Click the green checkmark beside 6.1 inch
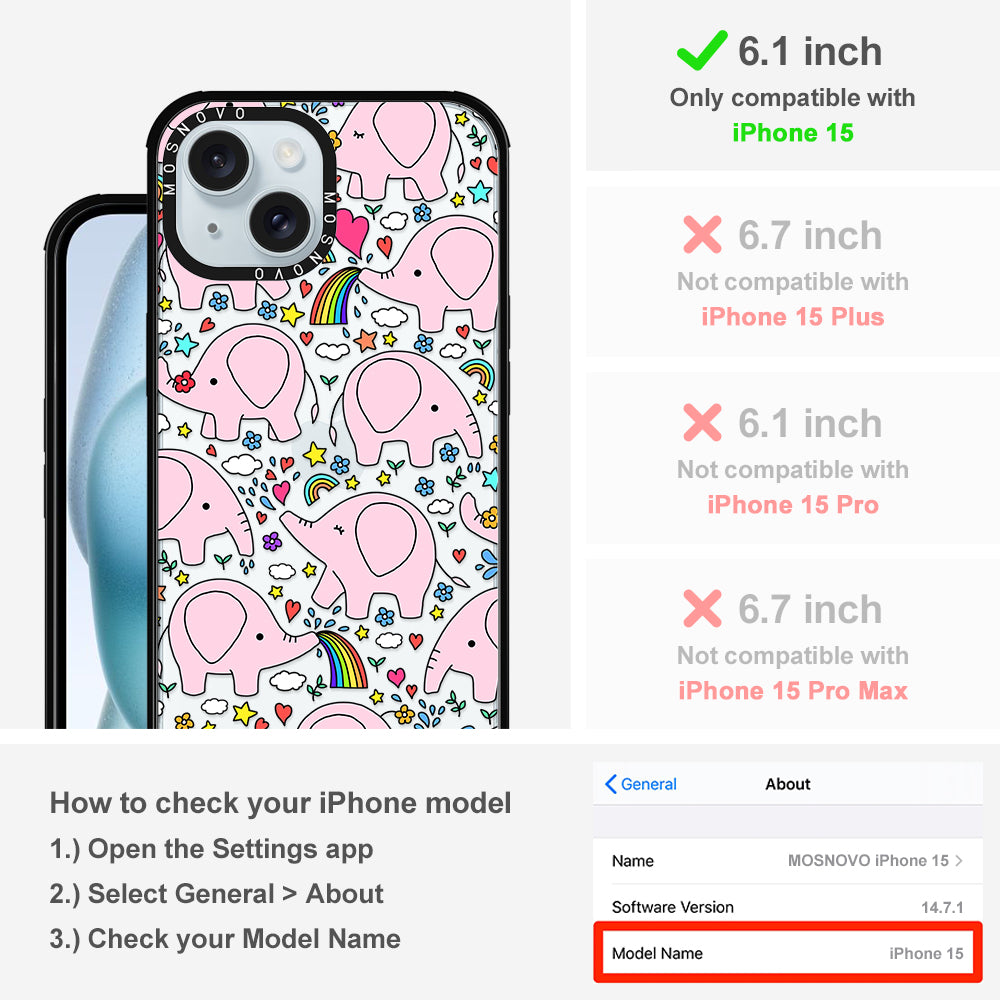The width and height of the screenshot is (1000, 1000). click(x=702, y=50)
